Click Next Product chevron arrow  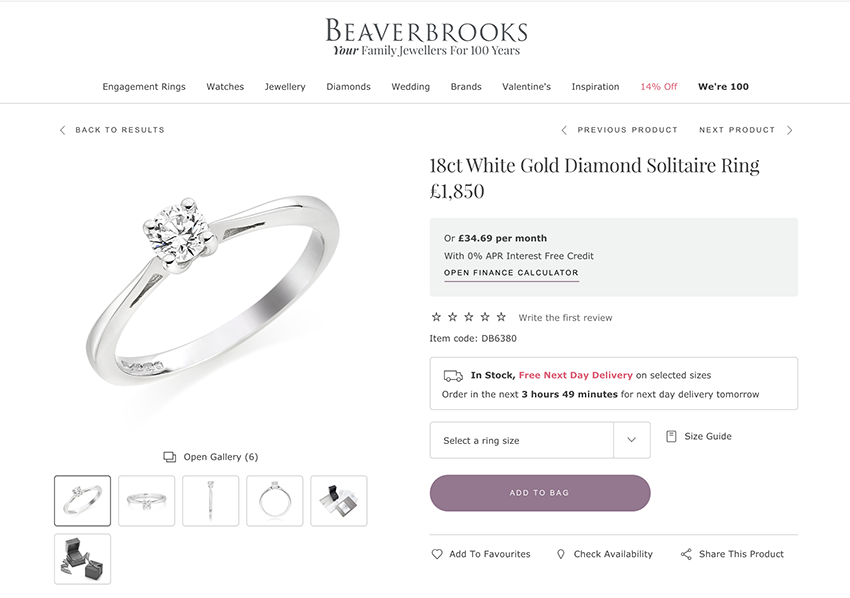pyautogui.click(x=789, y=130)
